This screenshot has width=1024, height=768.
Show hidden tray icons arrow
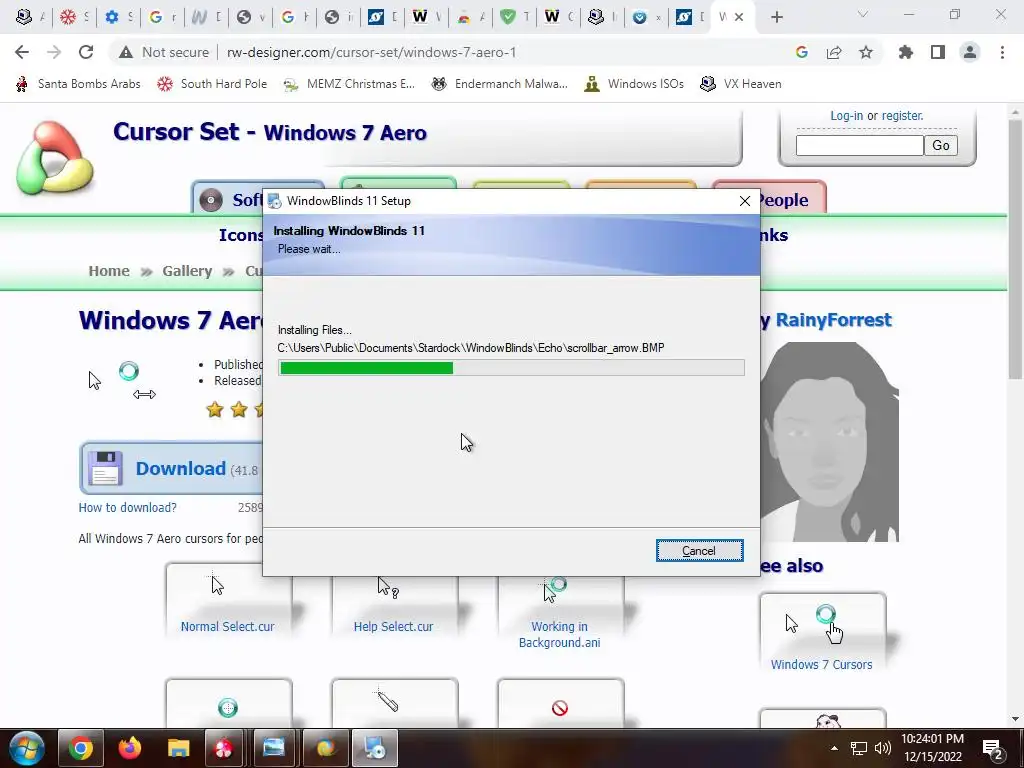pyautogui.click(x=834, y=748)
